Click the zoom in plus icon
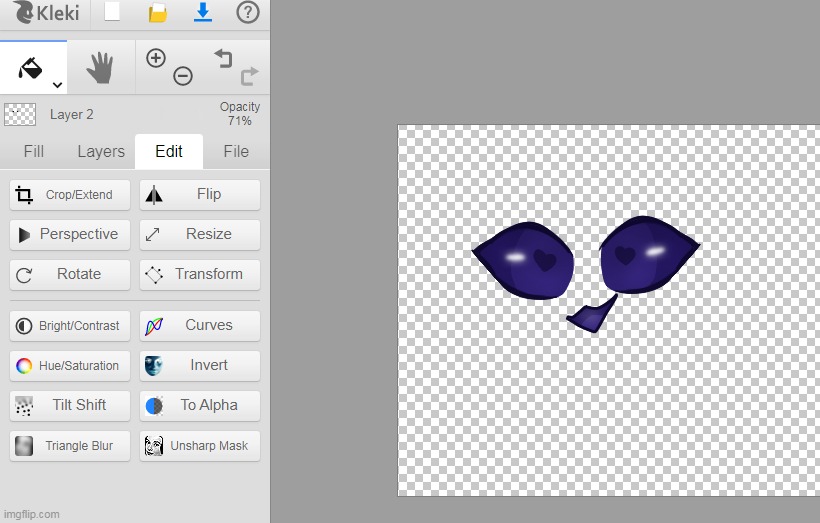The height and width of the screenshot is (523, 820). [x=156, y=58]
